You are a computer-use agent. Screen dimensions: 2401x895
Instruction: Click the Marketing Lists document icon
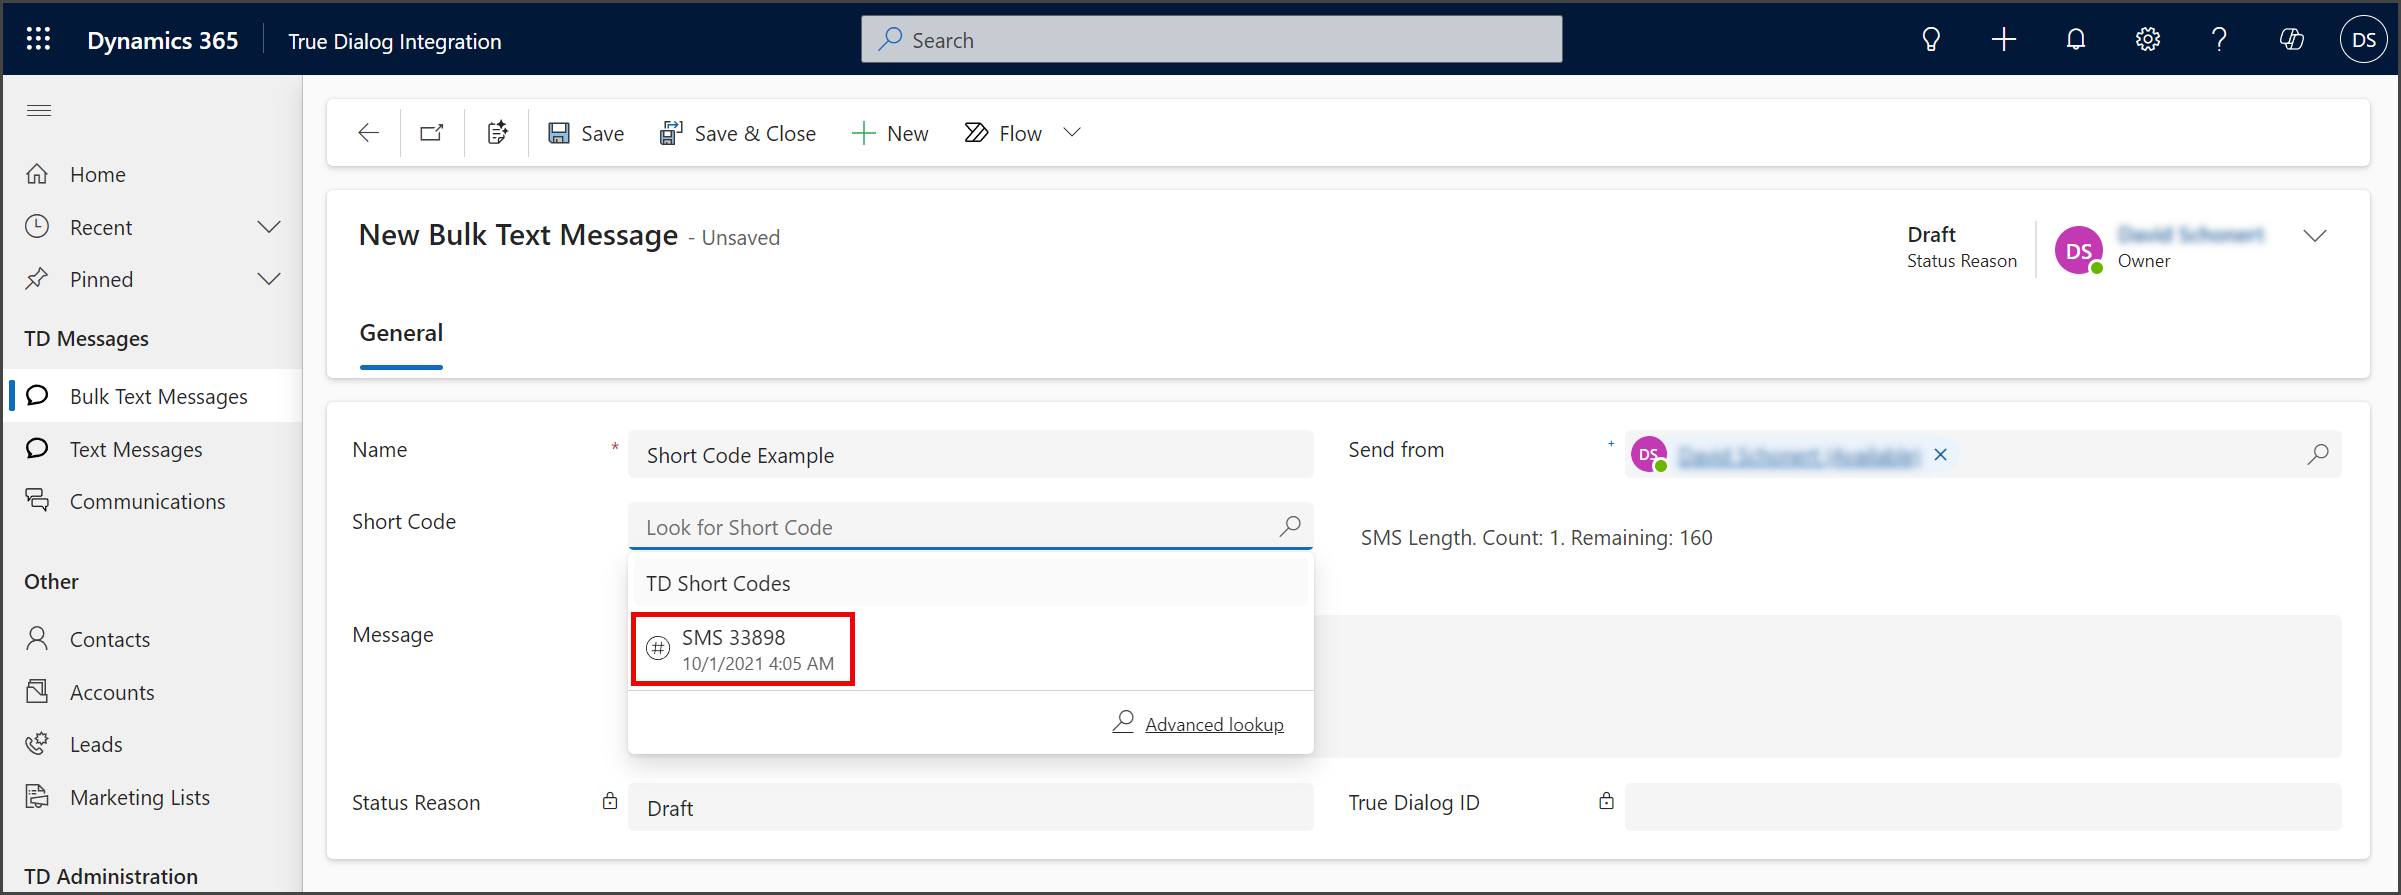point(37,796)
